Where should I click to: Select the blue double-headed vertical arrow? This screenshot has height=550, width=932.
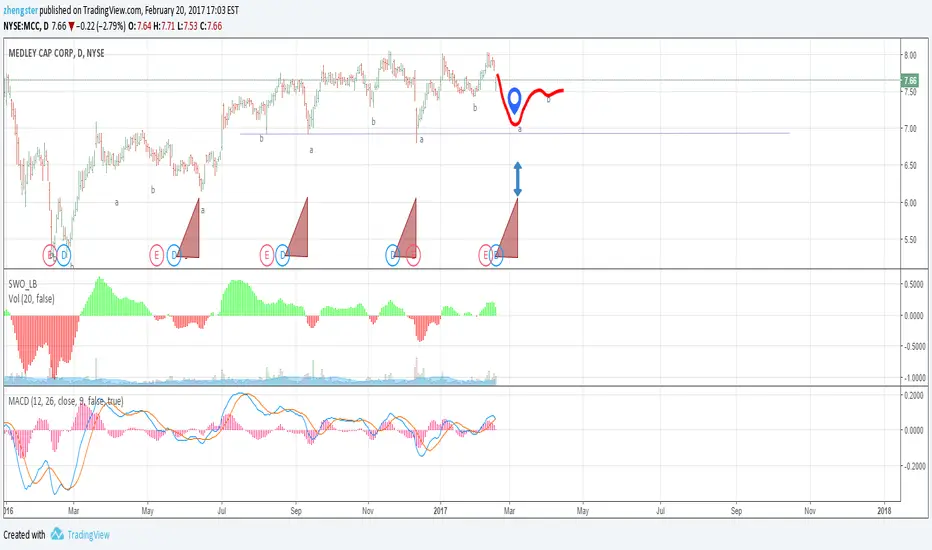518,179
